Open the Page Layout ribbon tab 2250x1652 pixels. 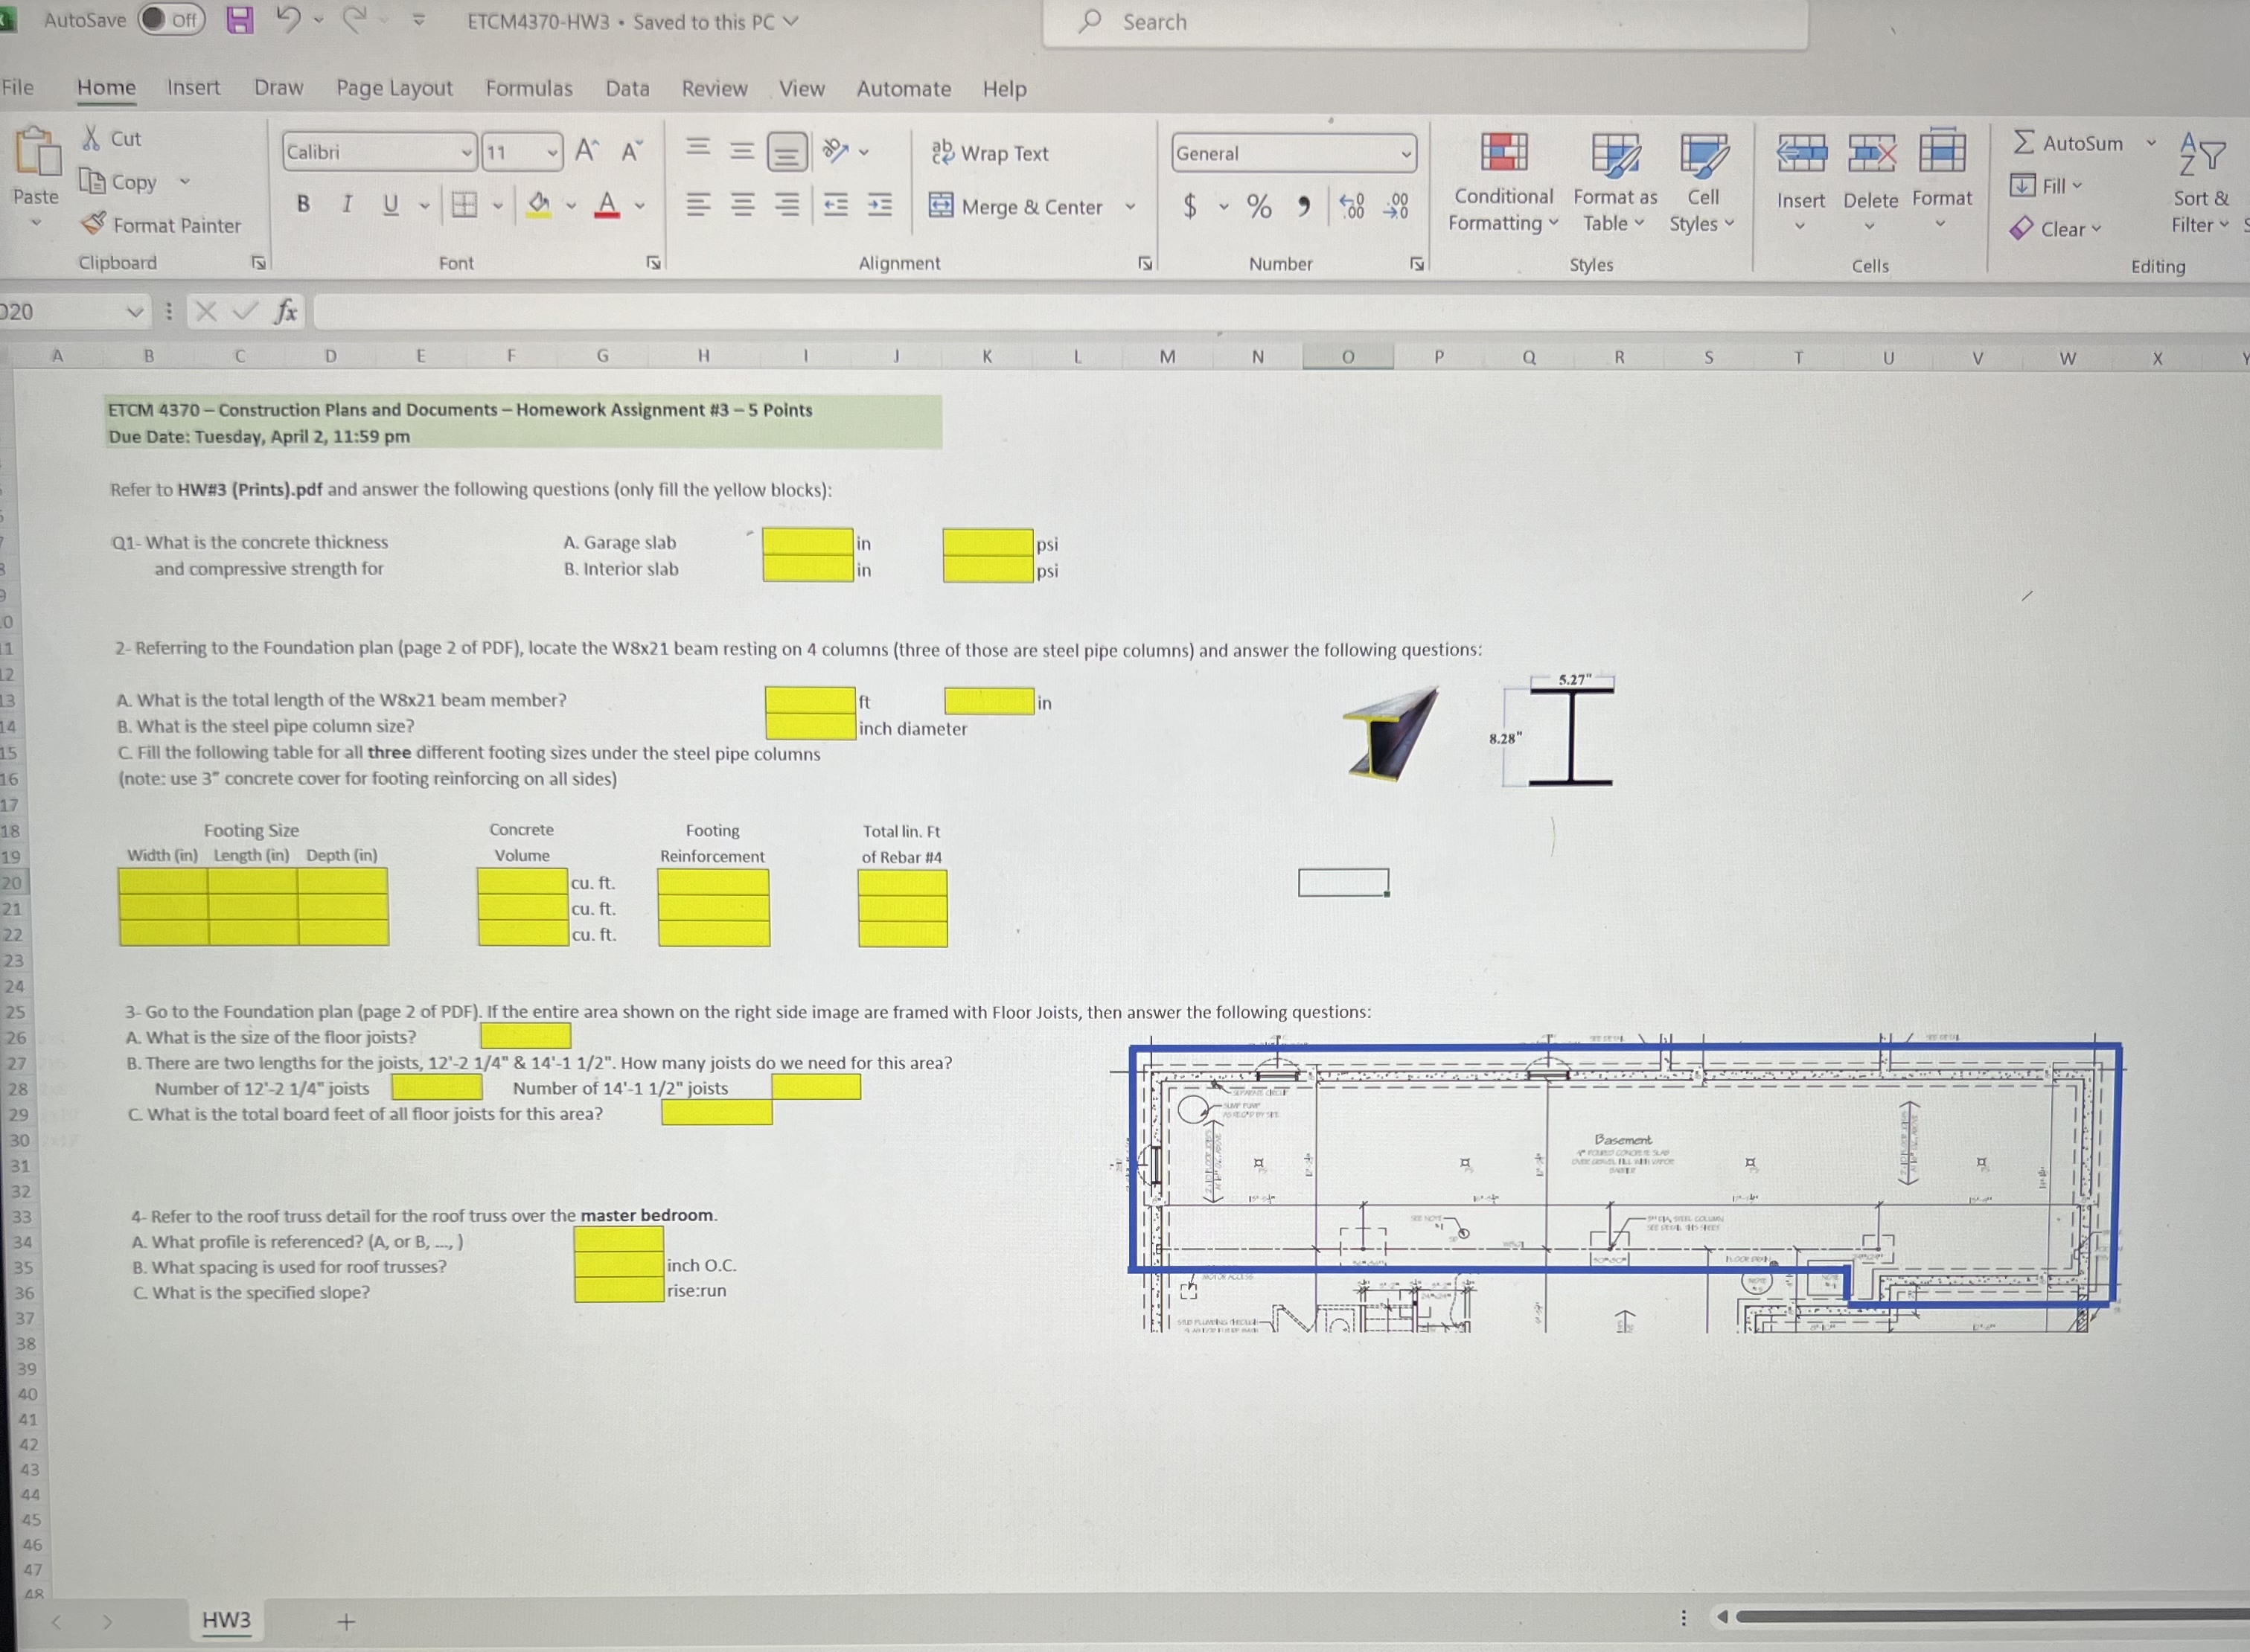pos(394,88)
